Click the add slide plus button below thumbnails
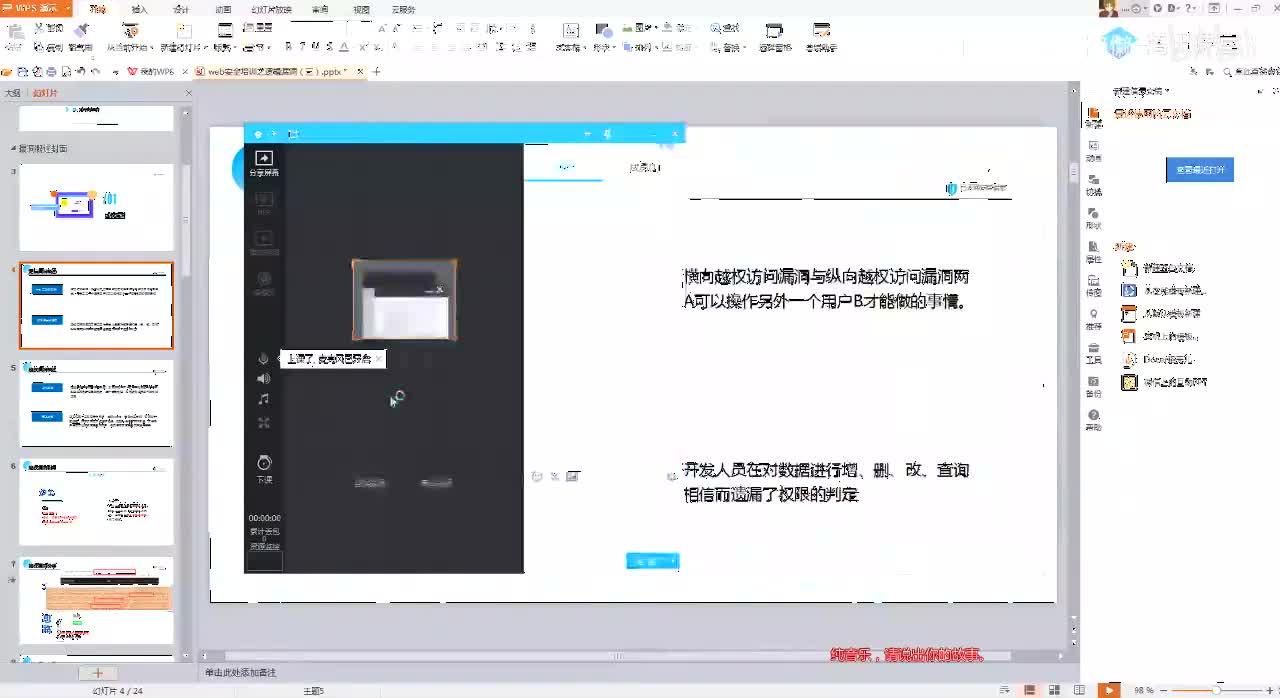The image size is (1280, 698). [x=97, y=673]
